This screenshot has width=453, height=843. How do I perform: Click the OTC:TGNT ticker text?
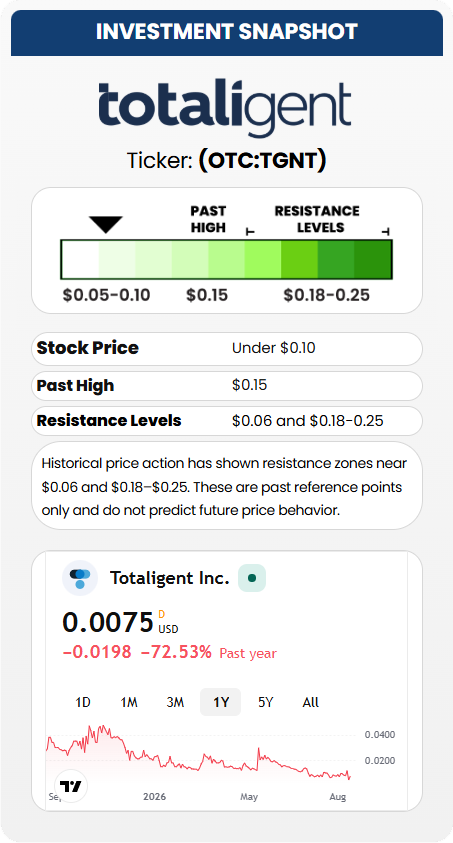262,161
